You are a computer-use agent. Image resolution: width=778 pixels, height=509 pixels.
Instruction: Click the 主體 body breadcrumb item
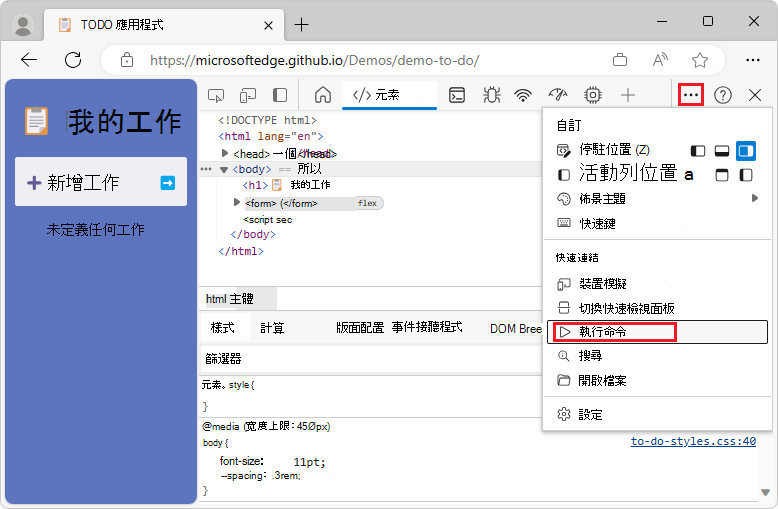coord(242,299)
